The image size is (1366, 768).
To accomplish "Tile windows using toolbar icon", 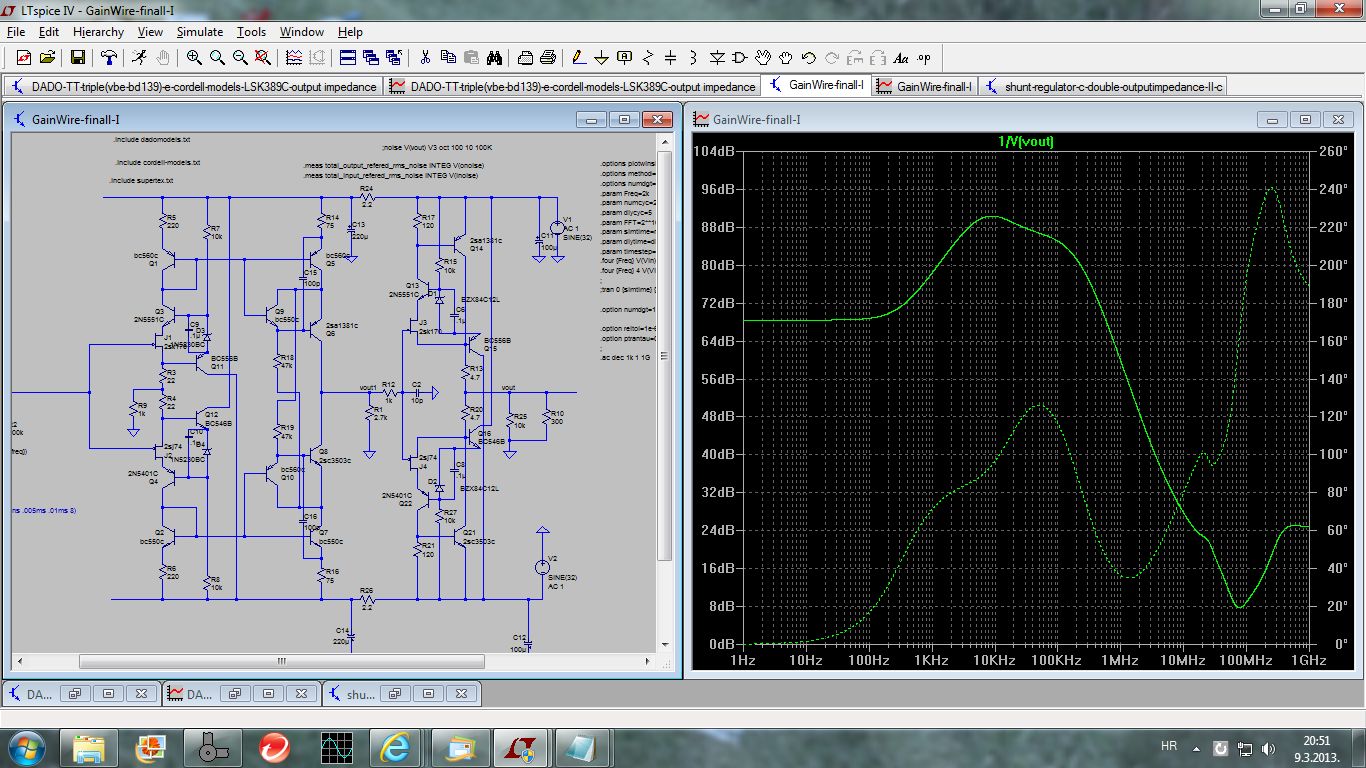I will tap(348, 58).
